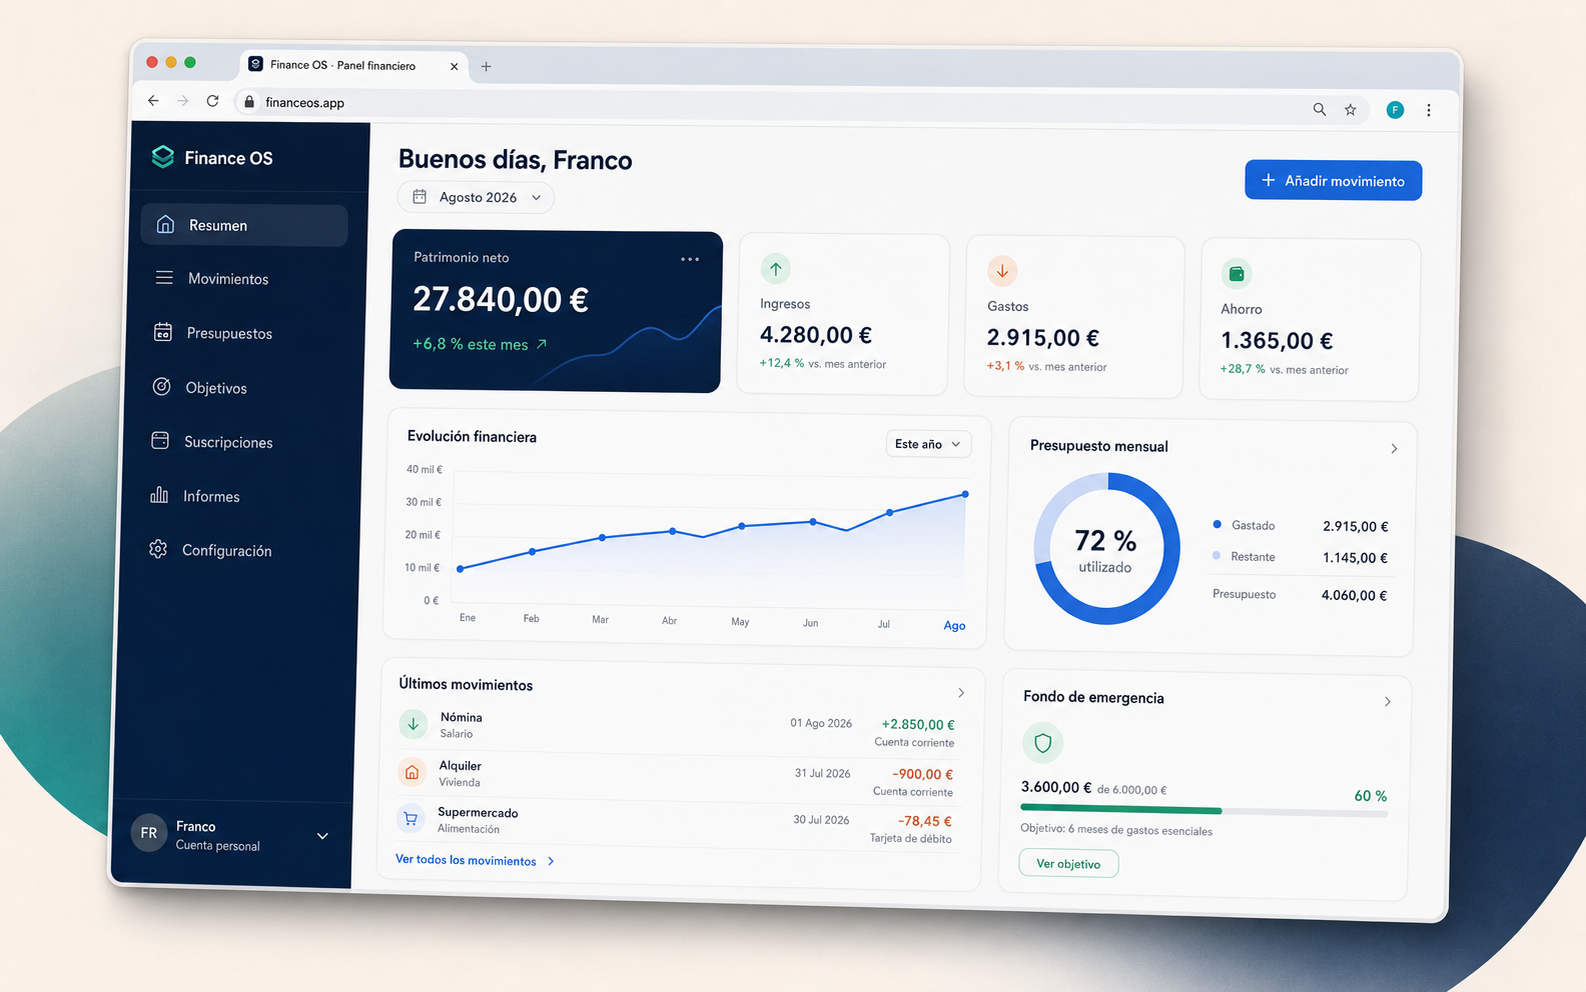Click the trend arrow beside +6,8 % este mes
Viewport: 1586px width, 992px height.
click(x=542, y=344)
